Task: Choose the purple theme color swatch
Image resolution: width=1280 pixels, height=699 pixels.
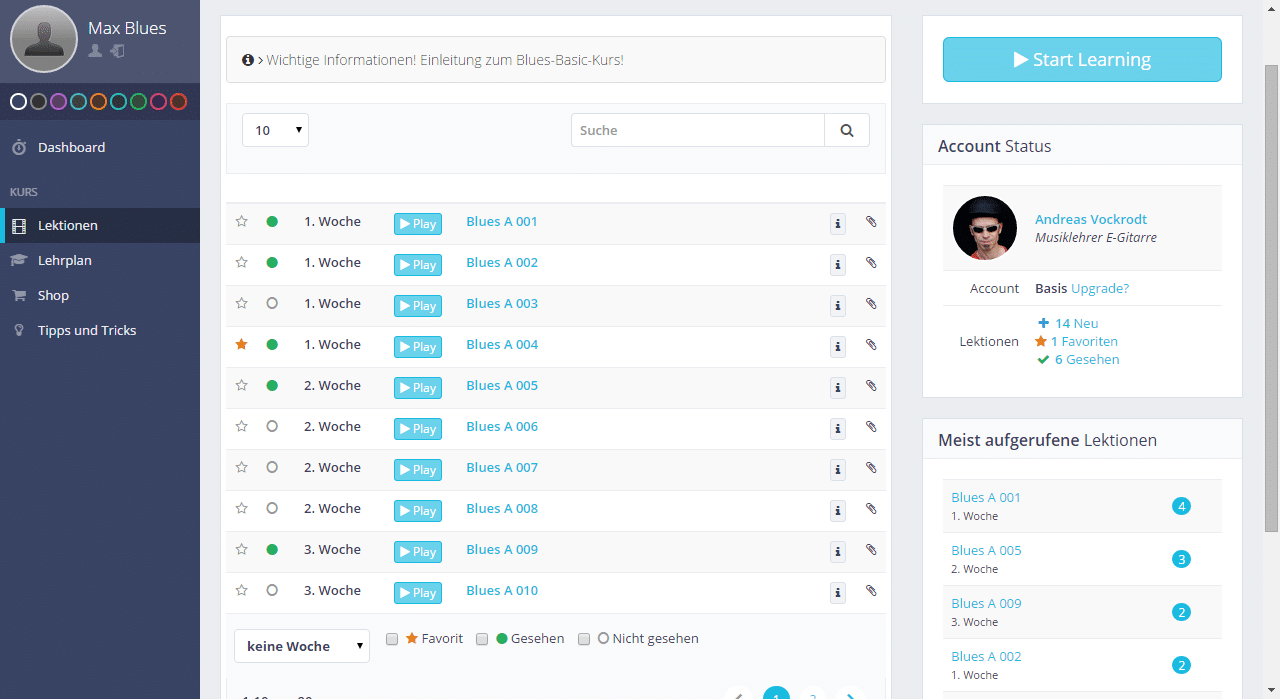Action: (58, 101)
